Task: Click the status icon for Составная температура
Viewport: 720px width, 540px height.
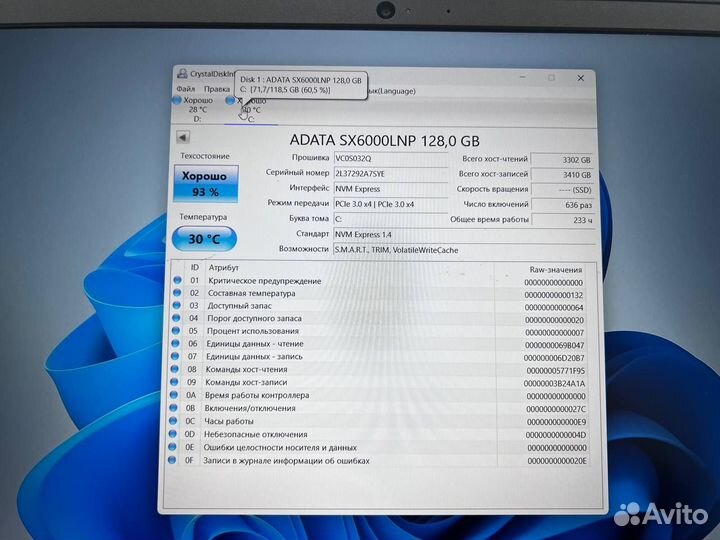Action: click(x=177, y=292)
